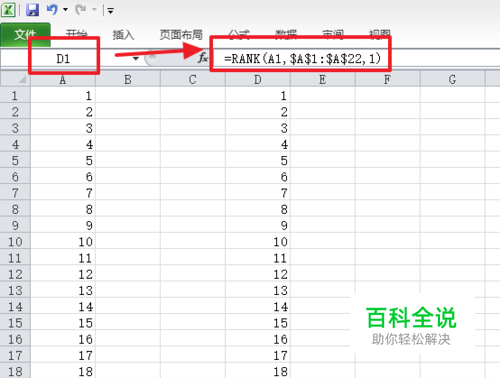Click cell D6 containing 6
Viewport: 500px width, 378px height.
coord(258,177)
